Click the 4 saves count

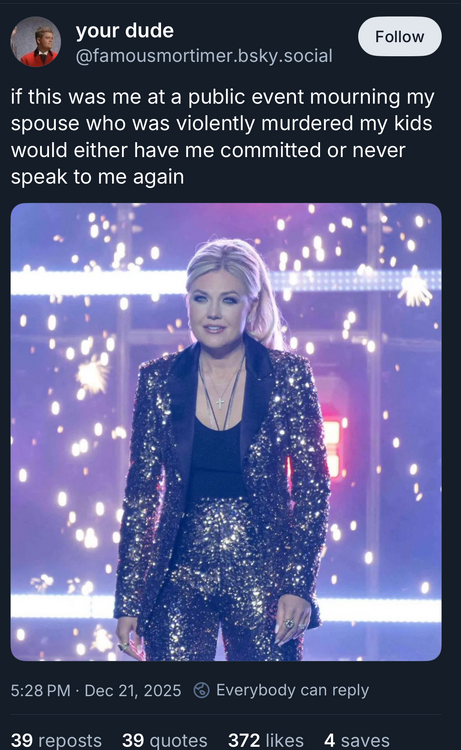pos(357,740)
